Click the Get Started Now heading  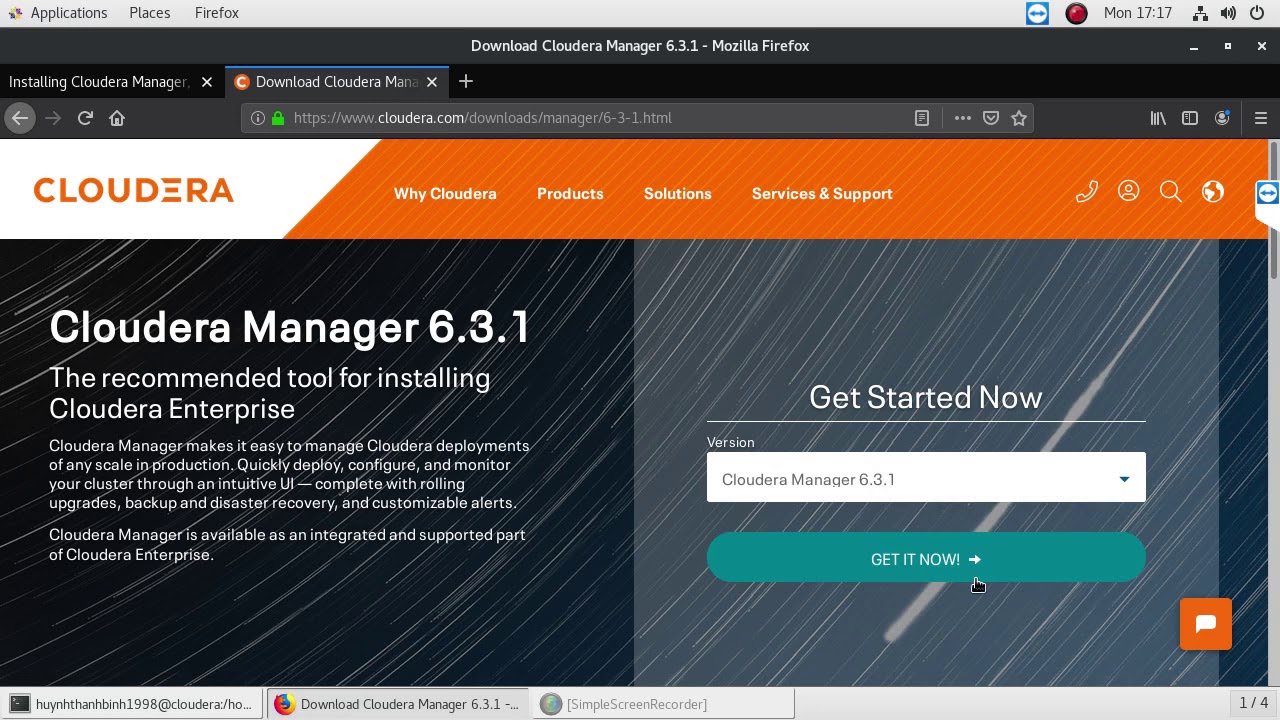926,397
